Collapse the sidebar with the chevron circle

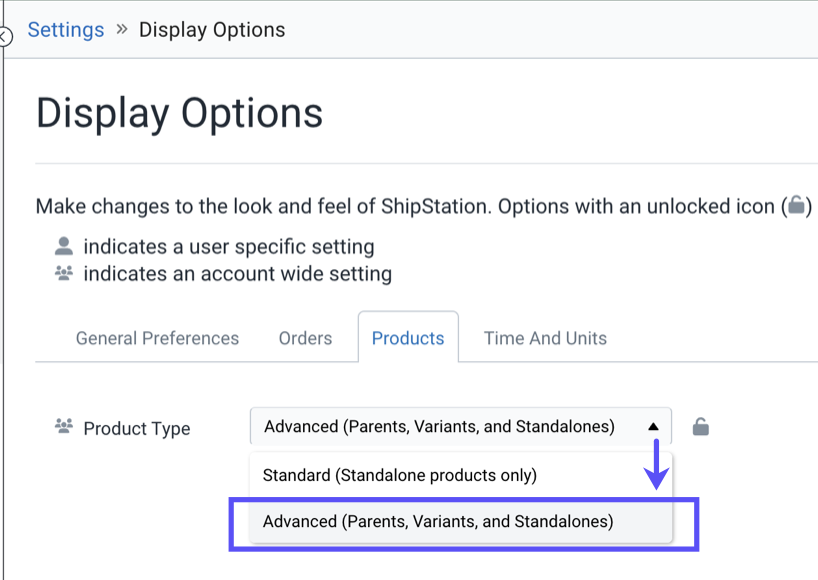(4, 37)
